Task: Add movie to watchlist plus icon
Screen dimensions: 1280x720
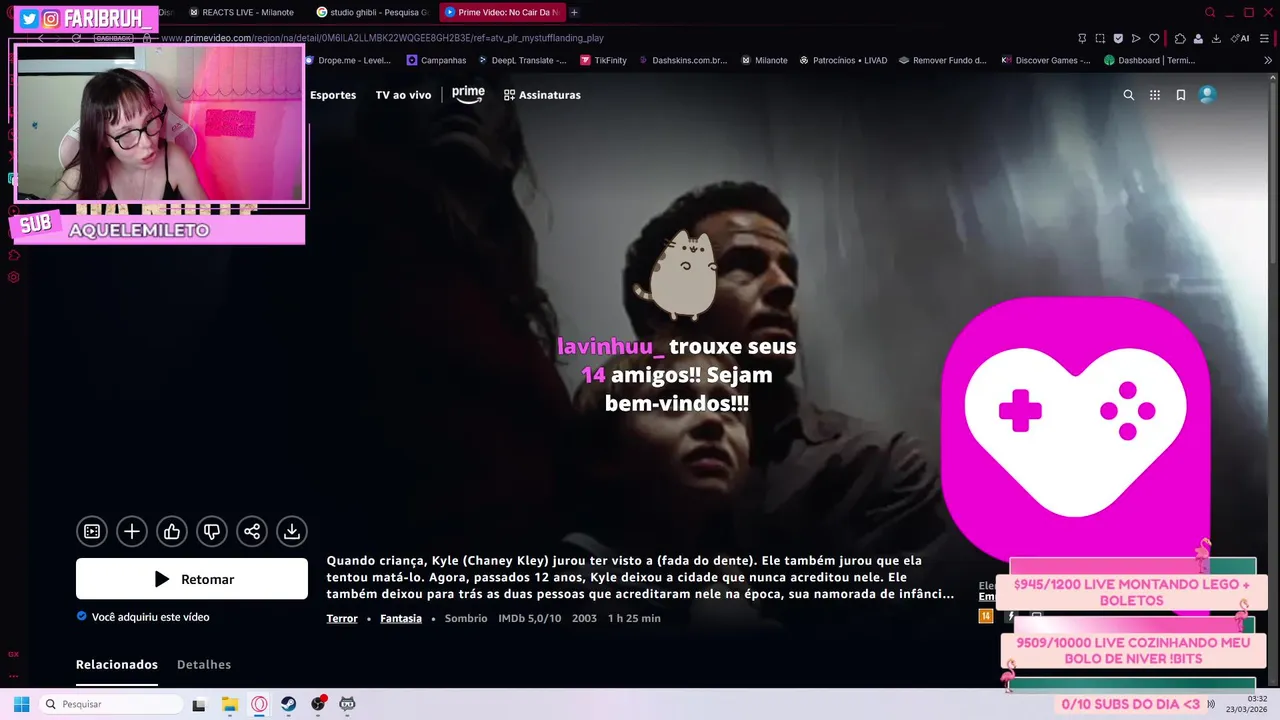Action: click(x=132, y=532)
